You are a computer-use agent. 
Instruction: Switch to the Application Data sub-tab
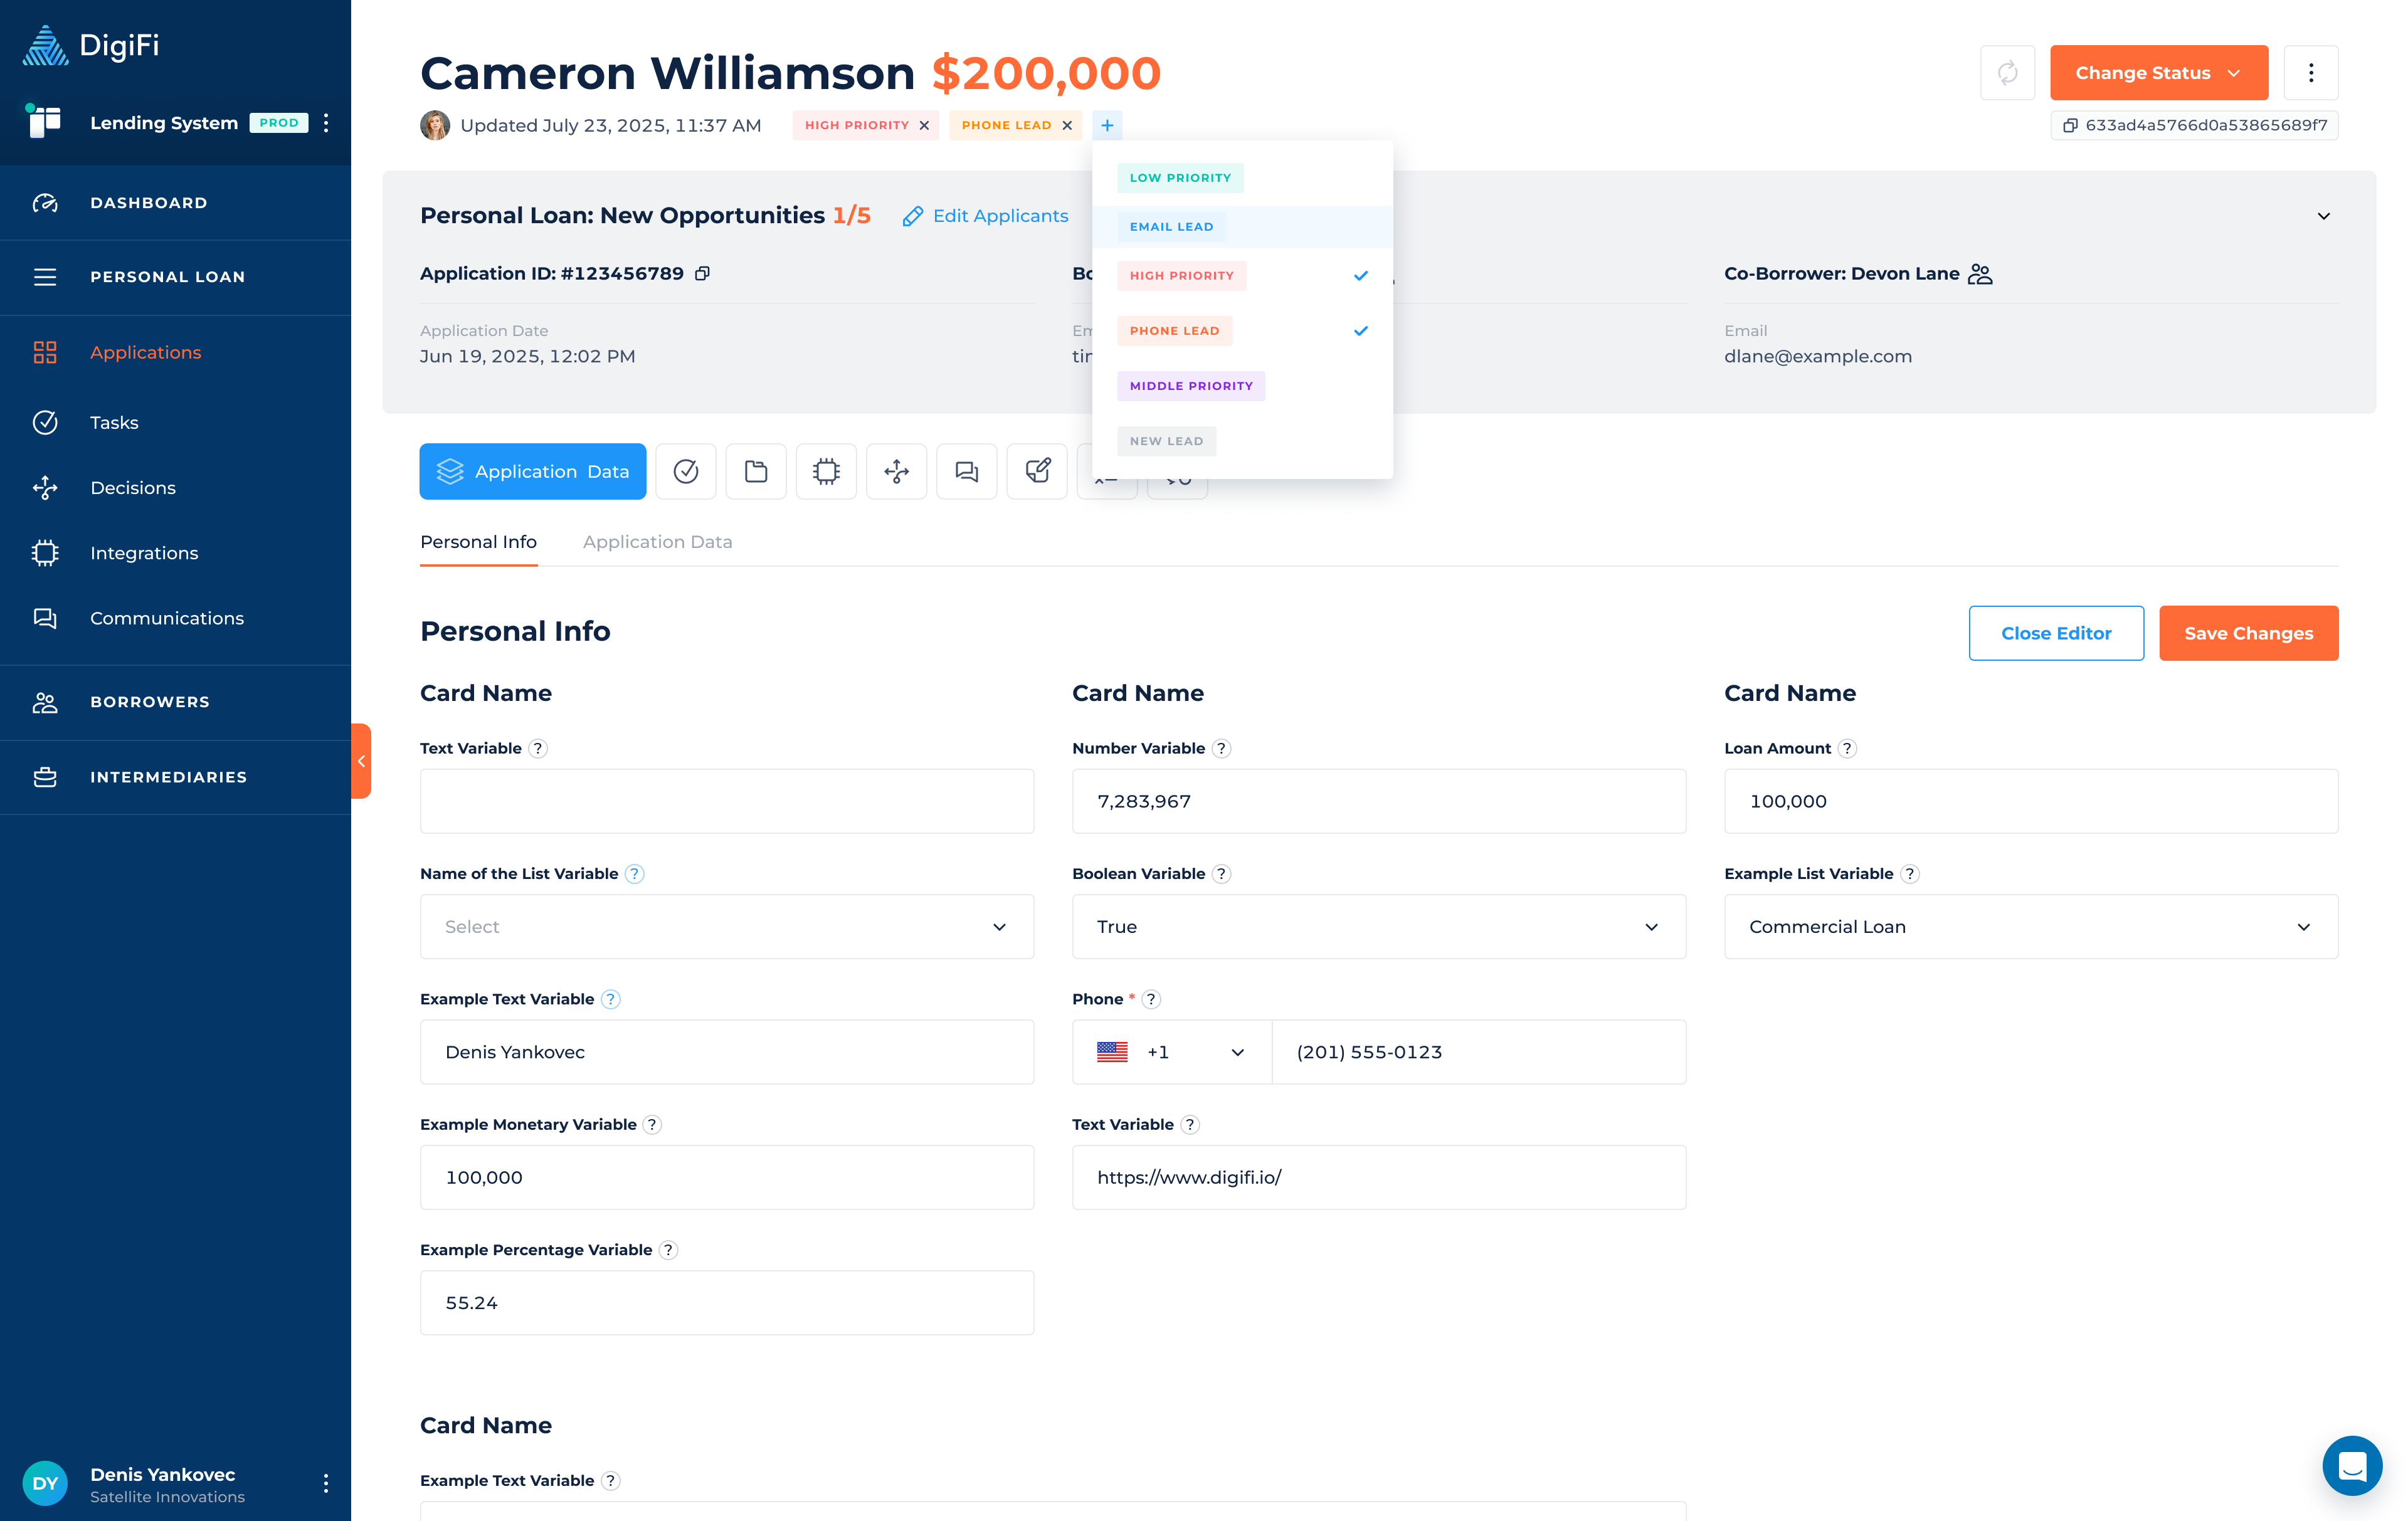click(x=657, y=542)
